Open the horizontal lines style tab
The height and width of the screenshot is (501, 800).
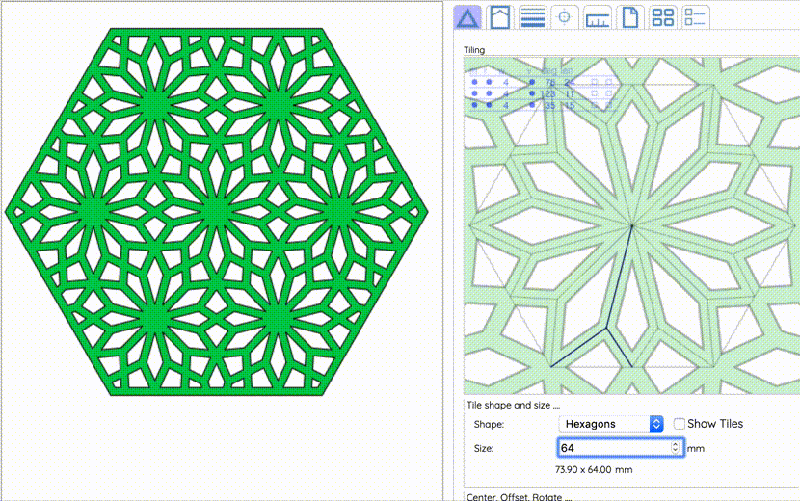[x=532, y=18]
